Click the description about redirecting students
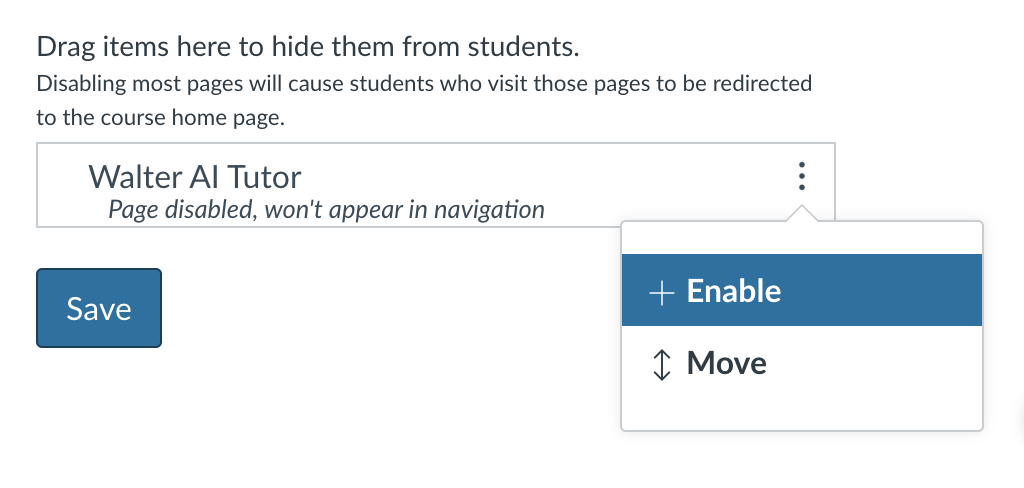This screenshot has width=1024, height=488. [x=424, y=101]
